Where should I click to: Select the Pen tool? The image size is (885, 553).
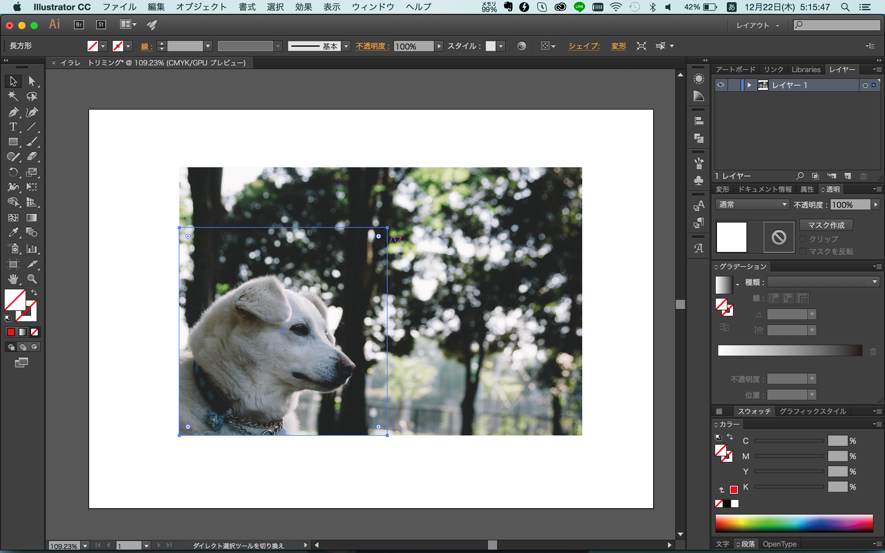(x=13, y=112)
